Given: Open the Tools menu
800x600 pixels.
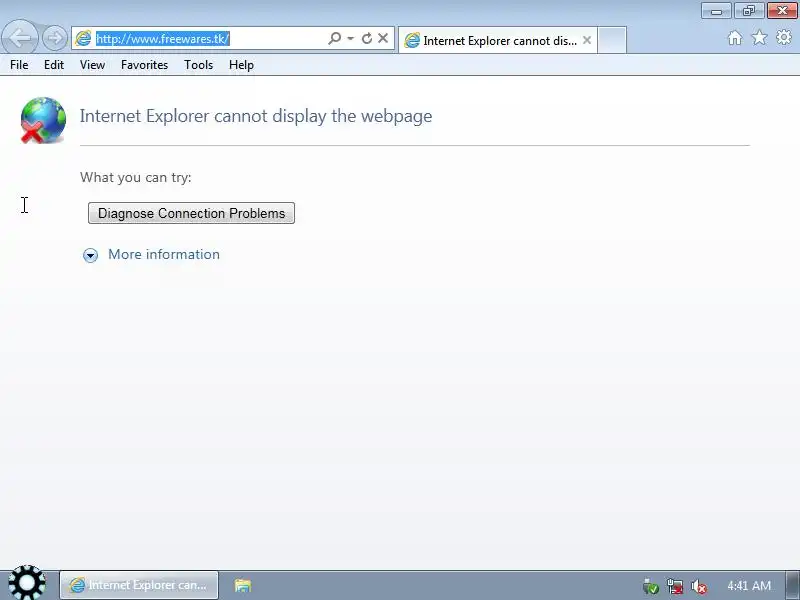Looking at the screenshot, I should [x=198, y=65].
